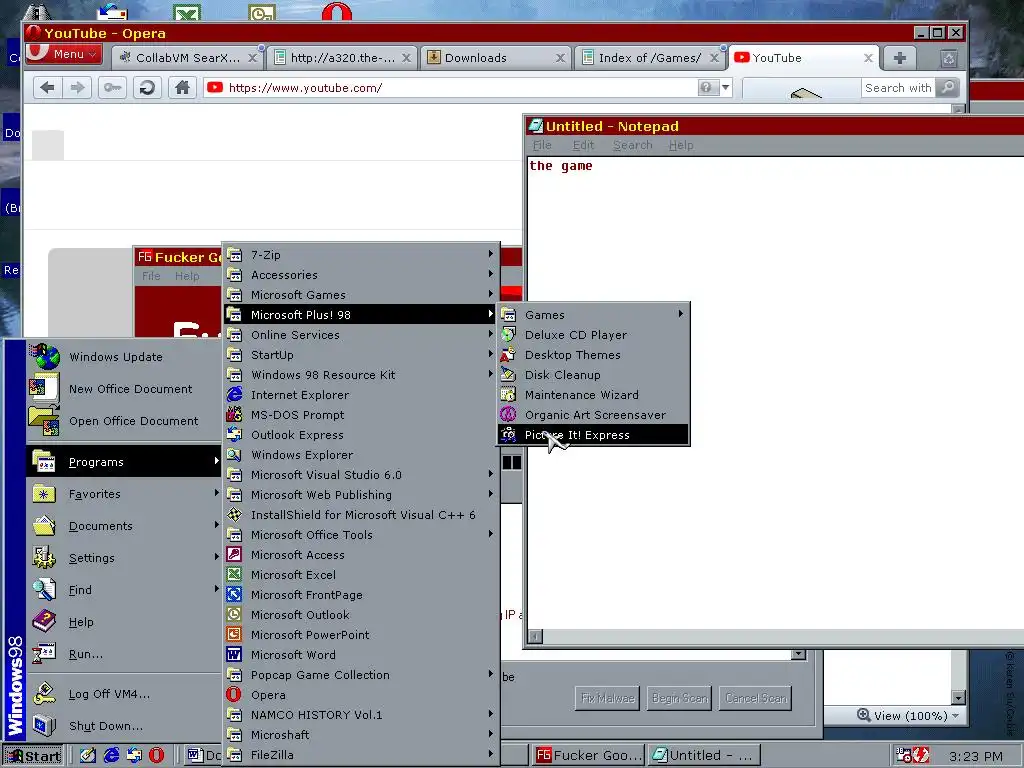Expand Microsoft Games folder
The width and height of the screenshot is (1024, 768).
click(x=361, y=295)
